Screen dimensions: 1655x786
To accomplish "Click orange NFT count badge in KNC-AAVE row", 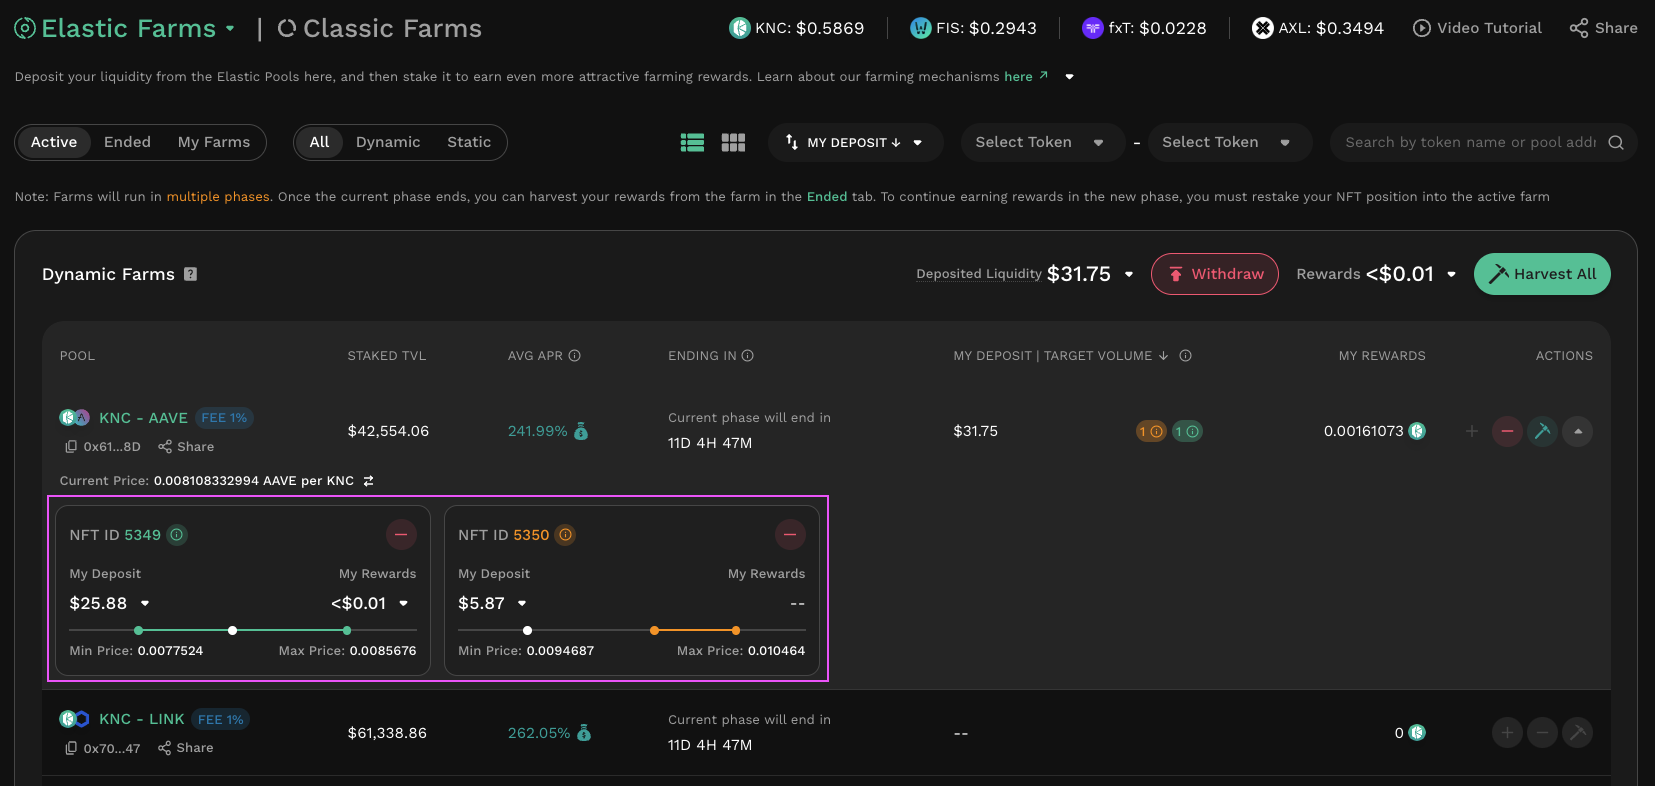I will point(1151,431).
